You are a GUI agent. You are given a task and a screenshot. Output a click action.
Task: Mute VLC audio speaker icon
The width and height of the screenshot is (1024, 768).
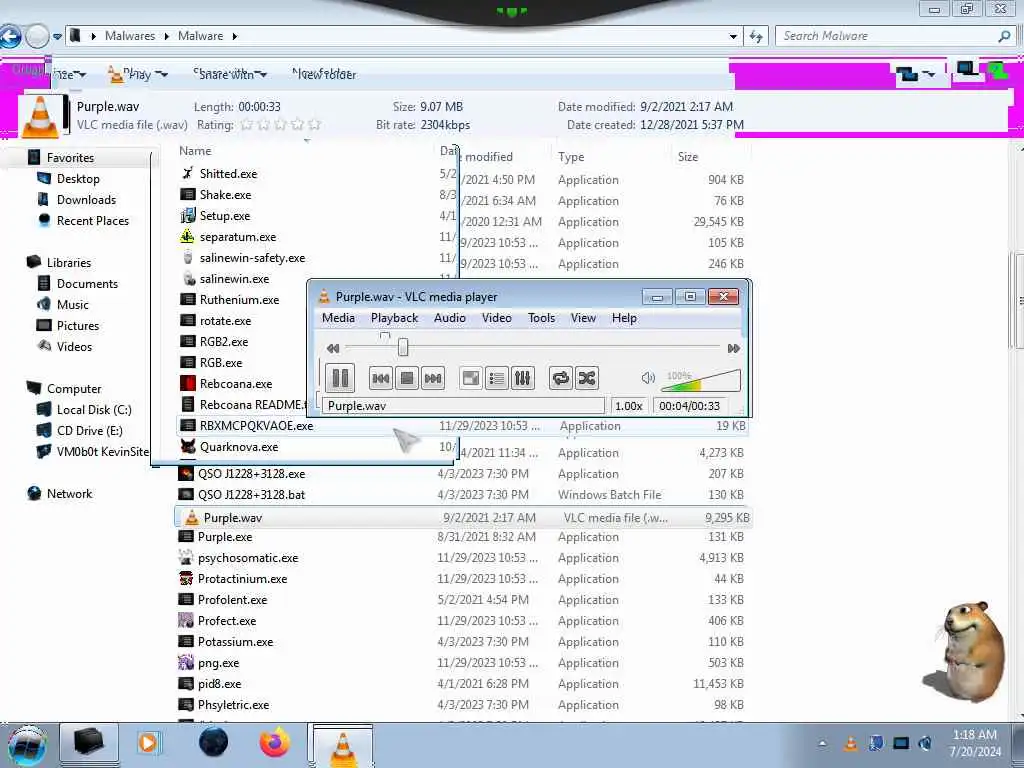point(648,377)
